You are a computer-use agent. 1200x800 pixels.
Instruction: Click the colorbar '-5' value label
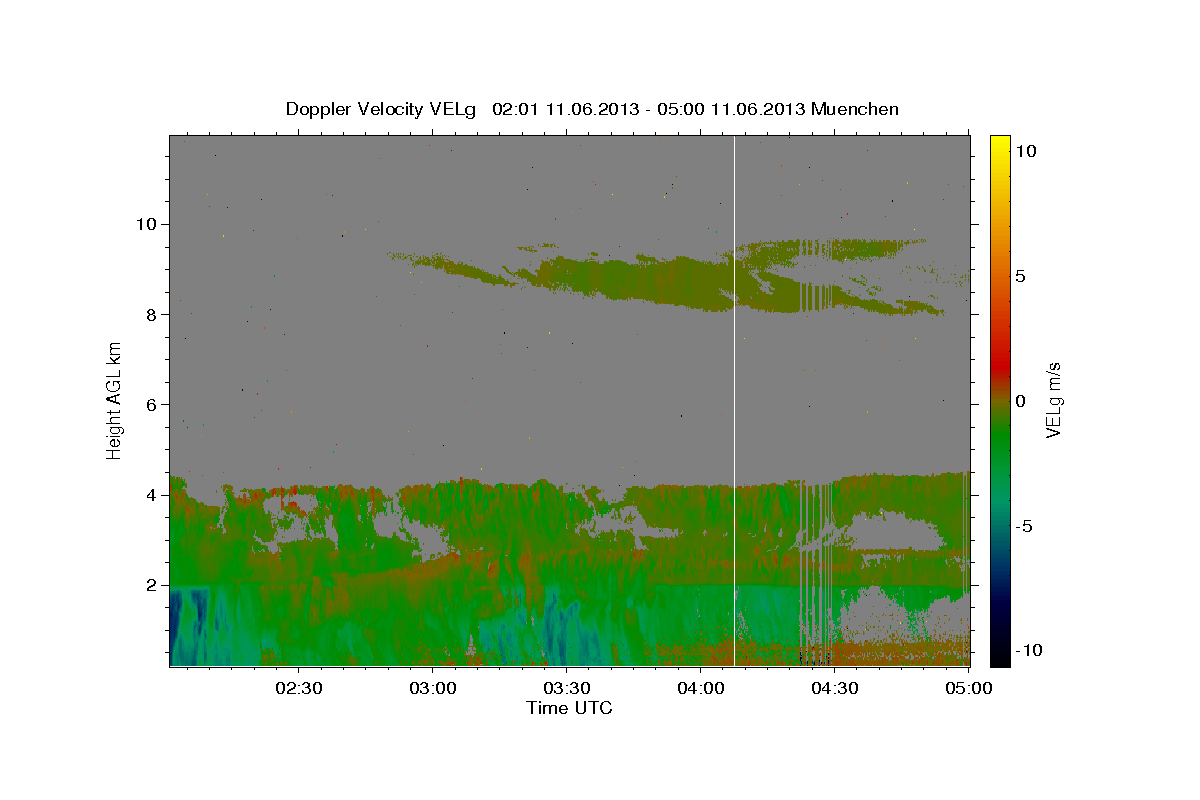(x=1024, y=526)
